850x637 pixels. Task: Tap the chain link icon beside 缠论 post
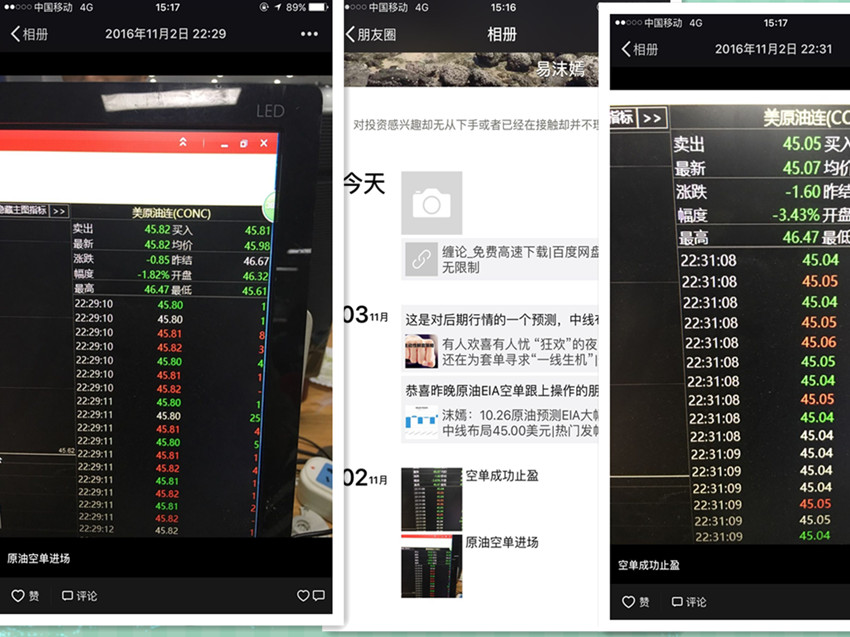pyautogui.click(x=421, y=259)
